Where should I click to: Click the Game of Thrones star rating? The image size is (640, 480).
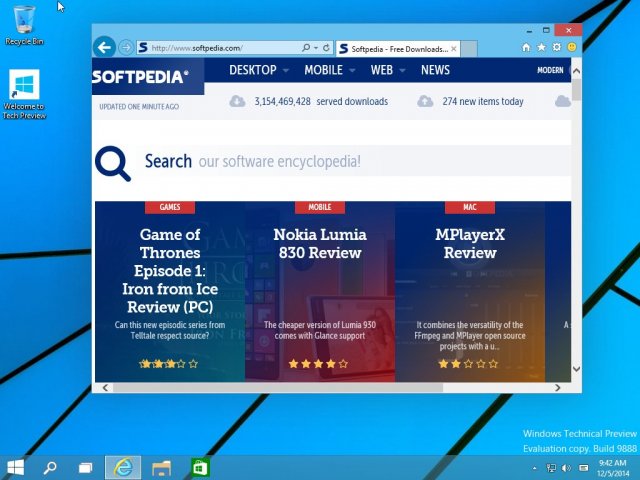pos(168,363)
